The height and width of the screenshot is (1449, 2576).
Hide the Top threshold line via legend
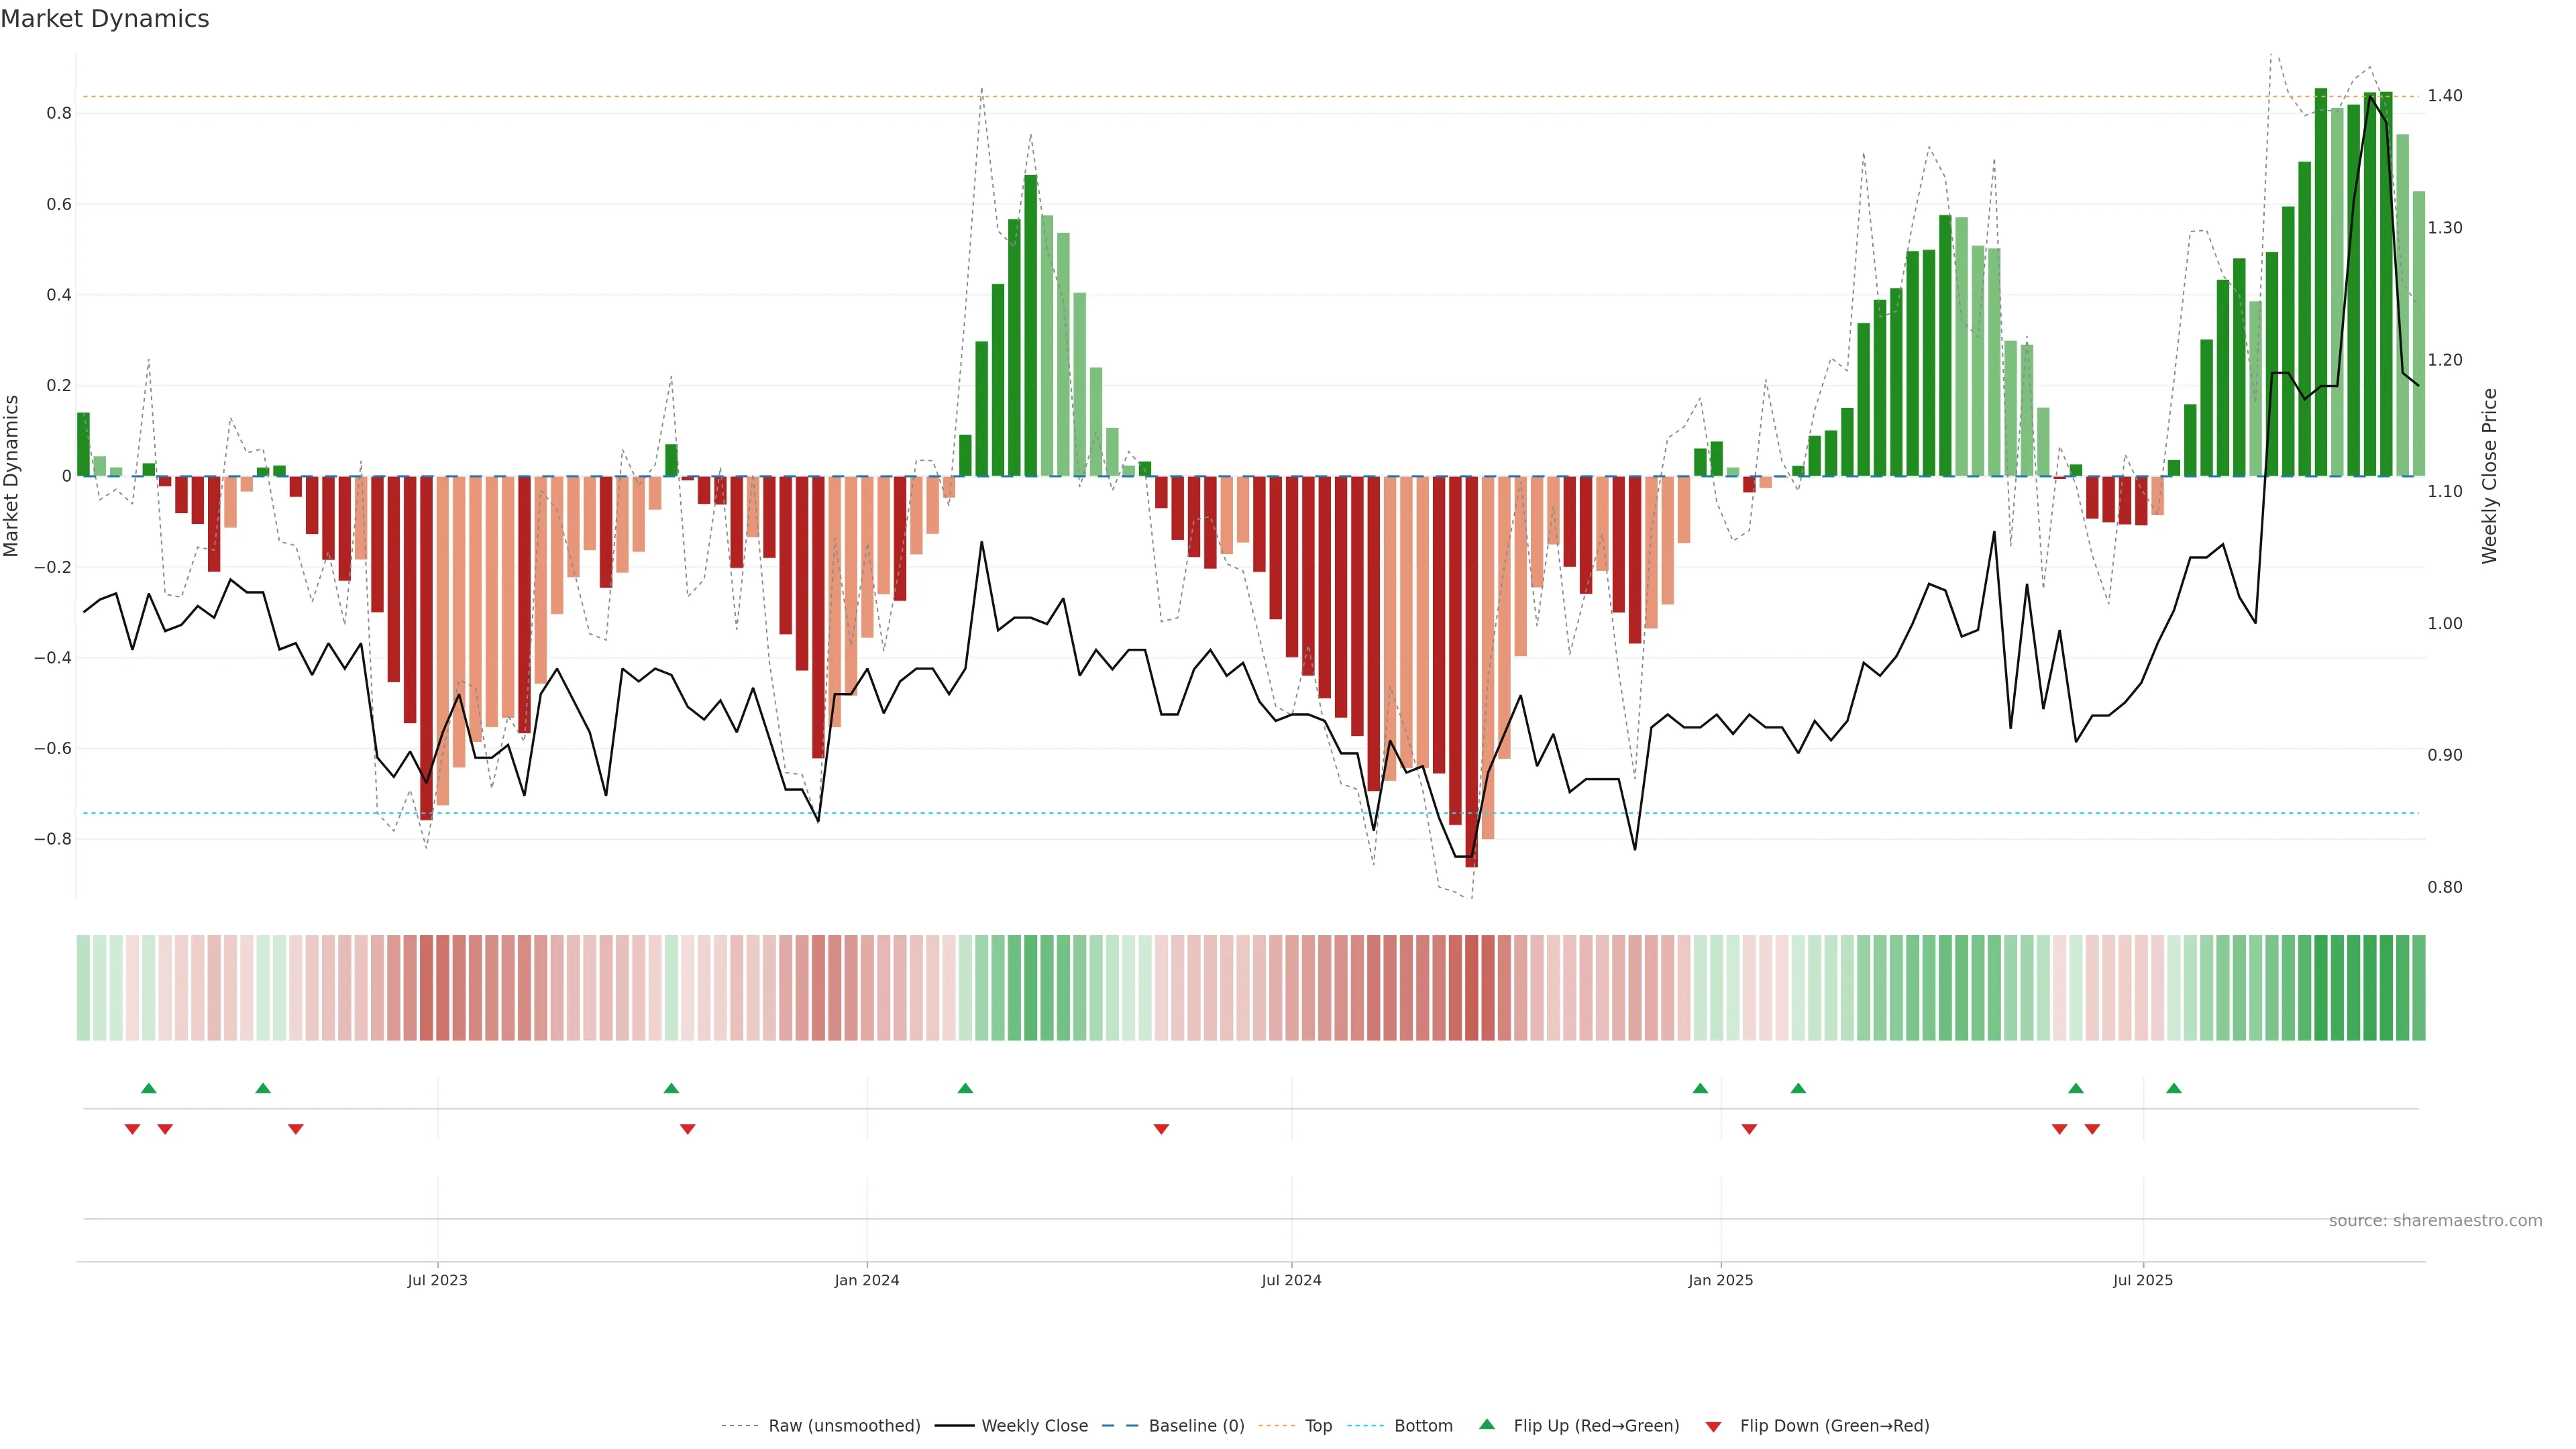[1318, 1426]
